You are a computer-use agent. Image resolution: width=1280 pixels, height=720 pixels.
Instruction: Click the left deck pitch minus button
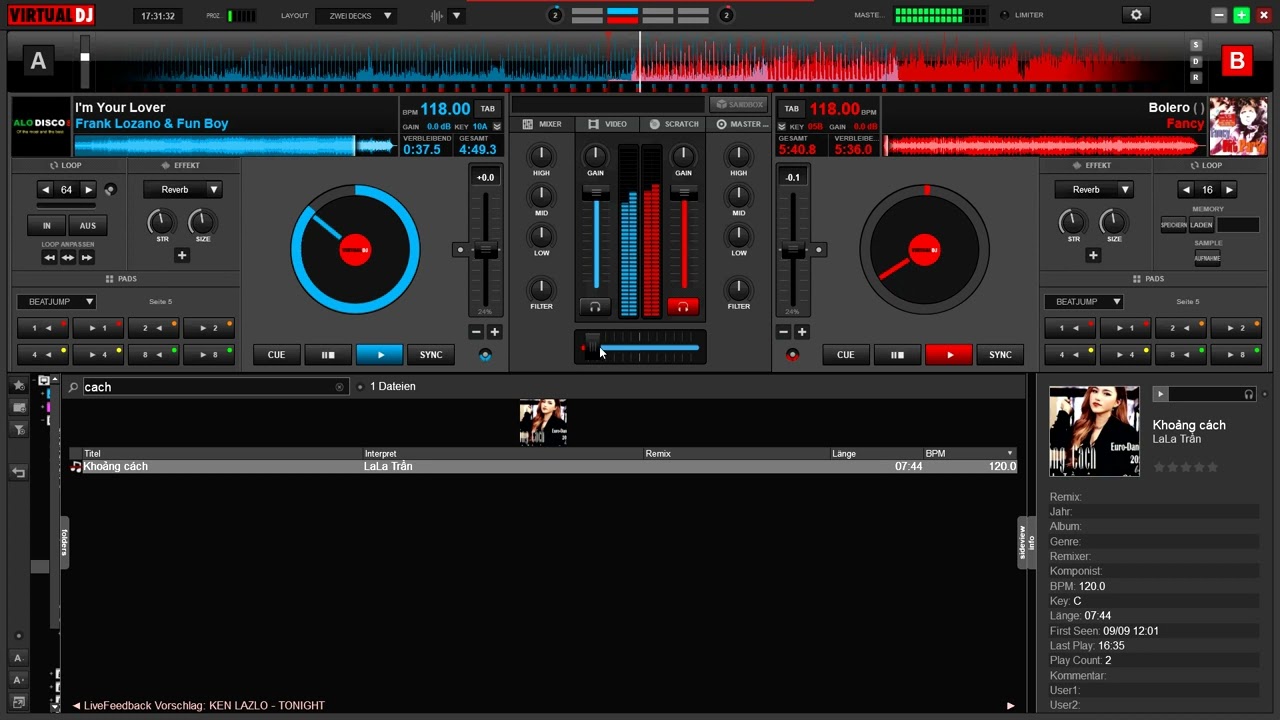(x=476, y=332)
